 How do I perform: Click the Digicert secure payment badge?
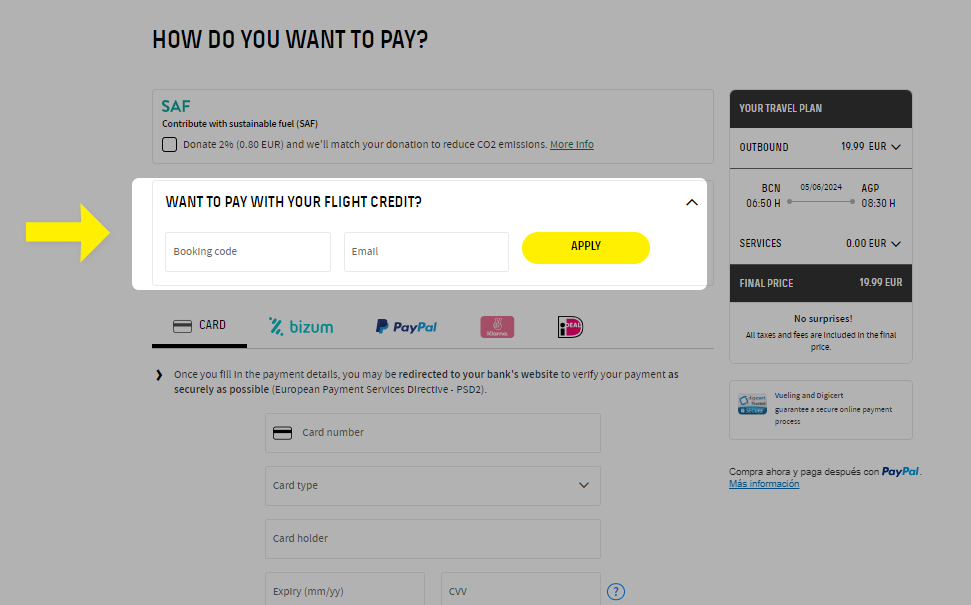click(x=752, y=402)
